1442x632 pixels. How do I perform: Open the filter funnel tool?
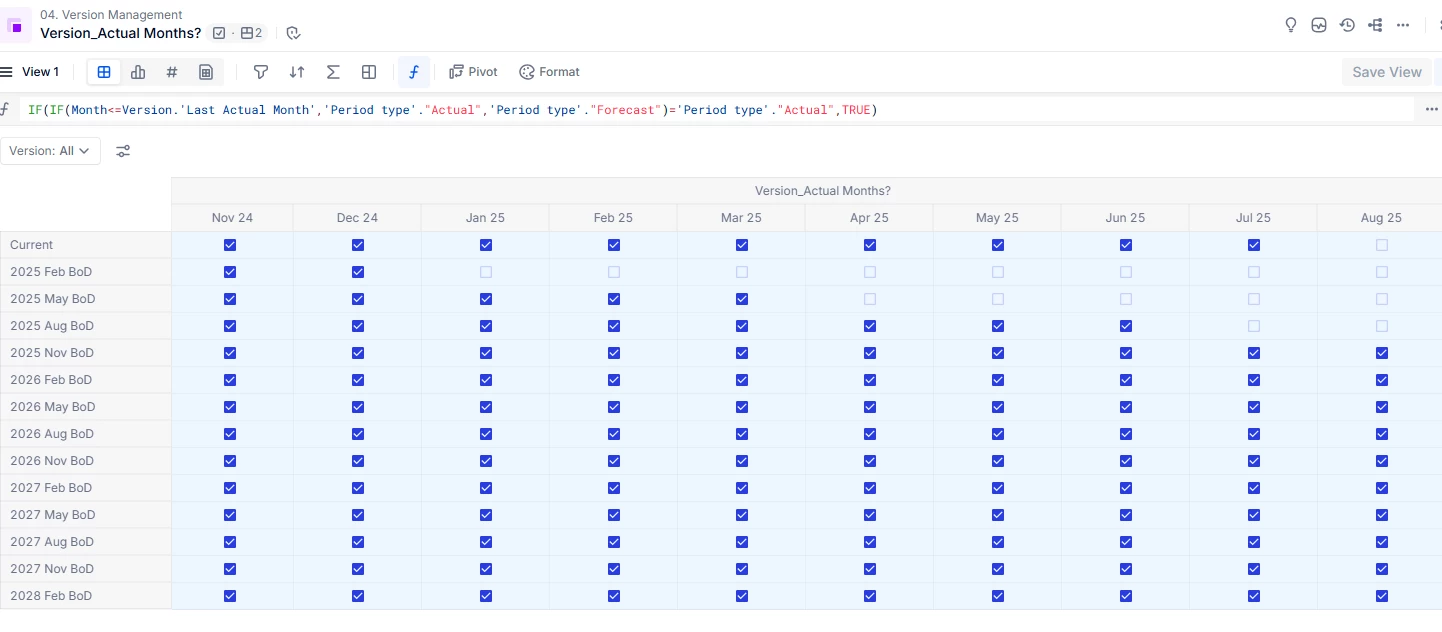tap(261, 72)
